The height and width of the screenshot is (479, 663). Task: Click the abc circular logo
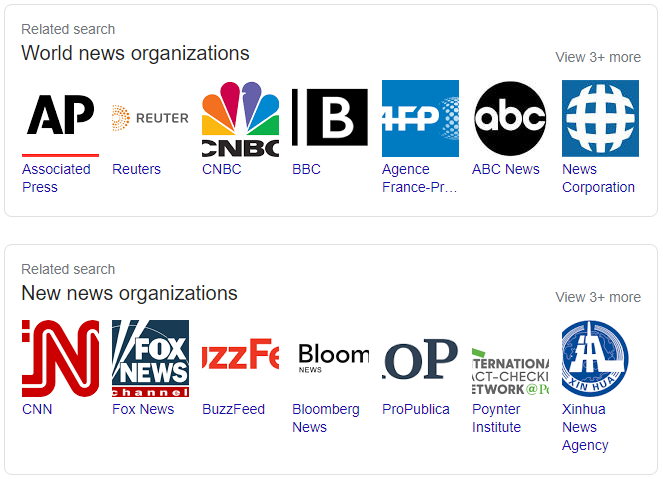[510, 118]
